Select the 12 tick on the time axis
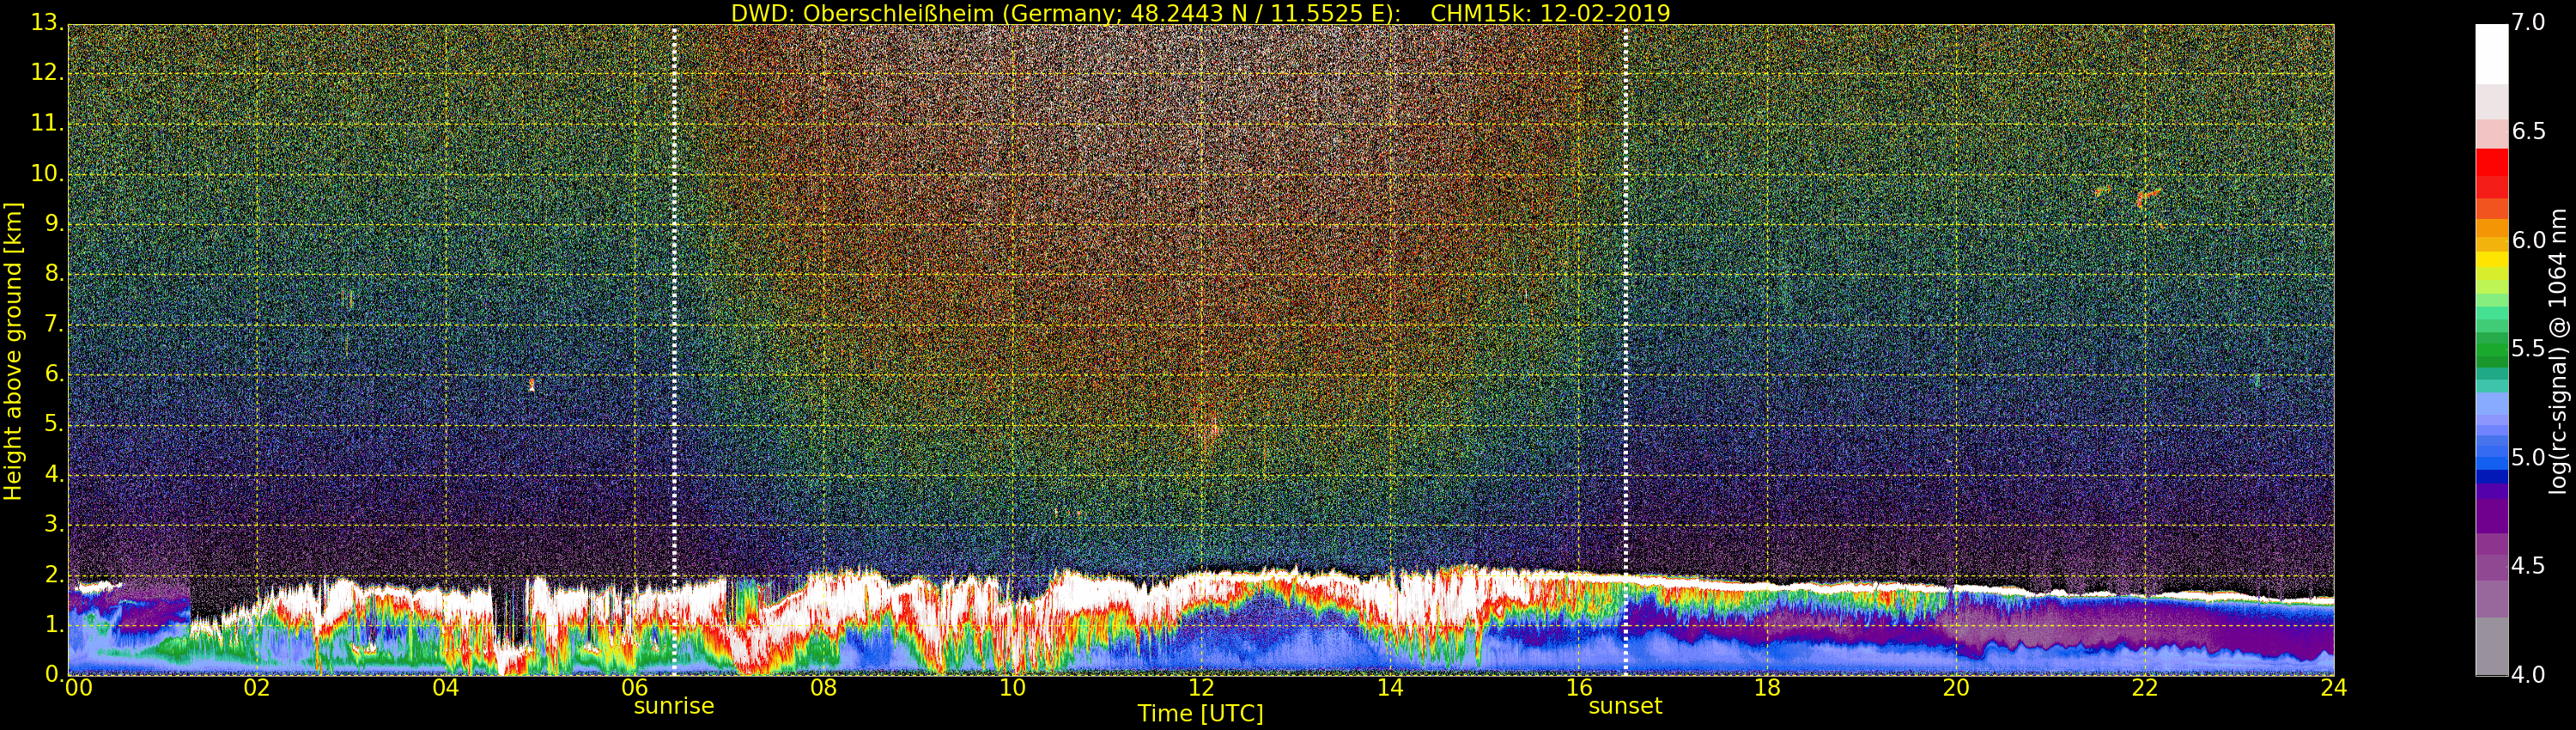The width and height of the screenshot is (2576, 730). tap(1200, 688)
